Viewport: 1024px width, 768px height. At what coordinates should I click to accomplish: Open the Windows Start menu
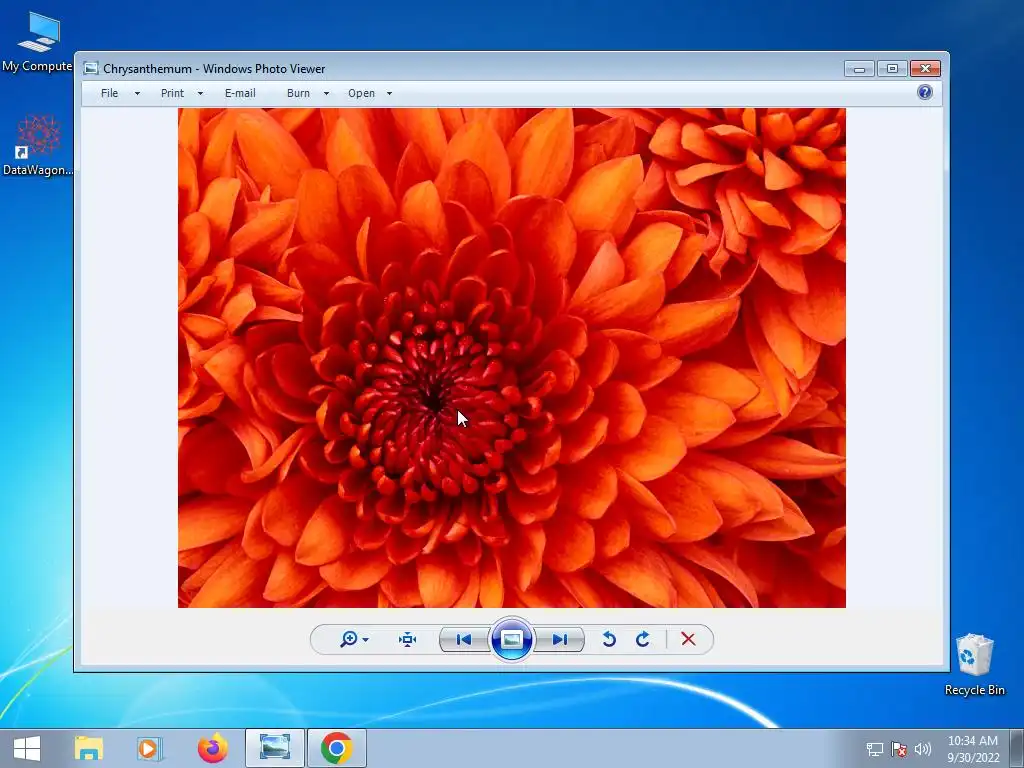27,748
